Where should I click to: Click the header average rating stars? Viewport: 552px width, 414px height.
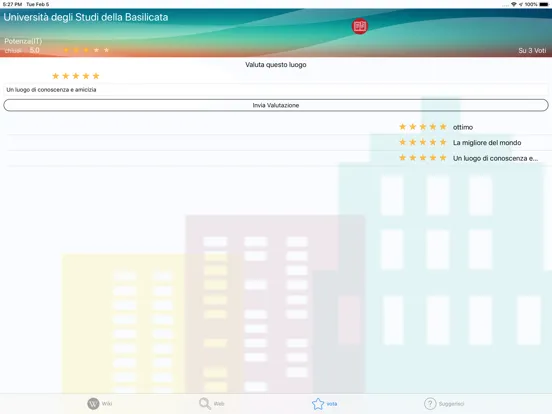(86, 50)
